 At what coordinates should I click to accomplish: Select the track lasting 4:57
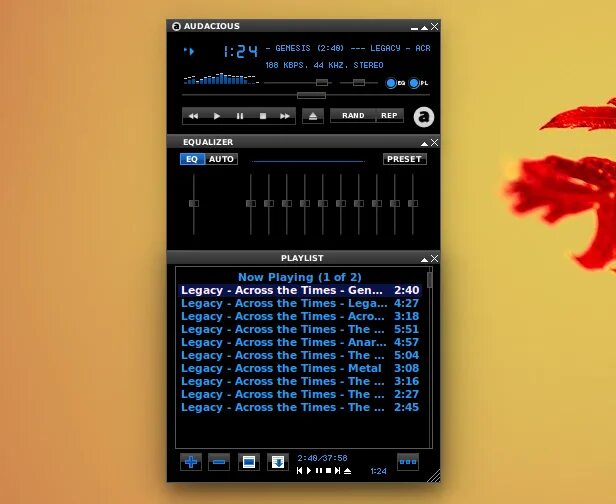tap(300, 342)
